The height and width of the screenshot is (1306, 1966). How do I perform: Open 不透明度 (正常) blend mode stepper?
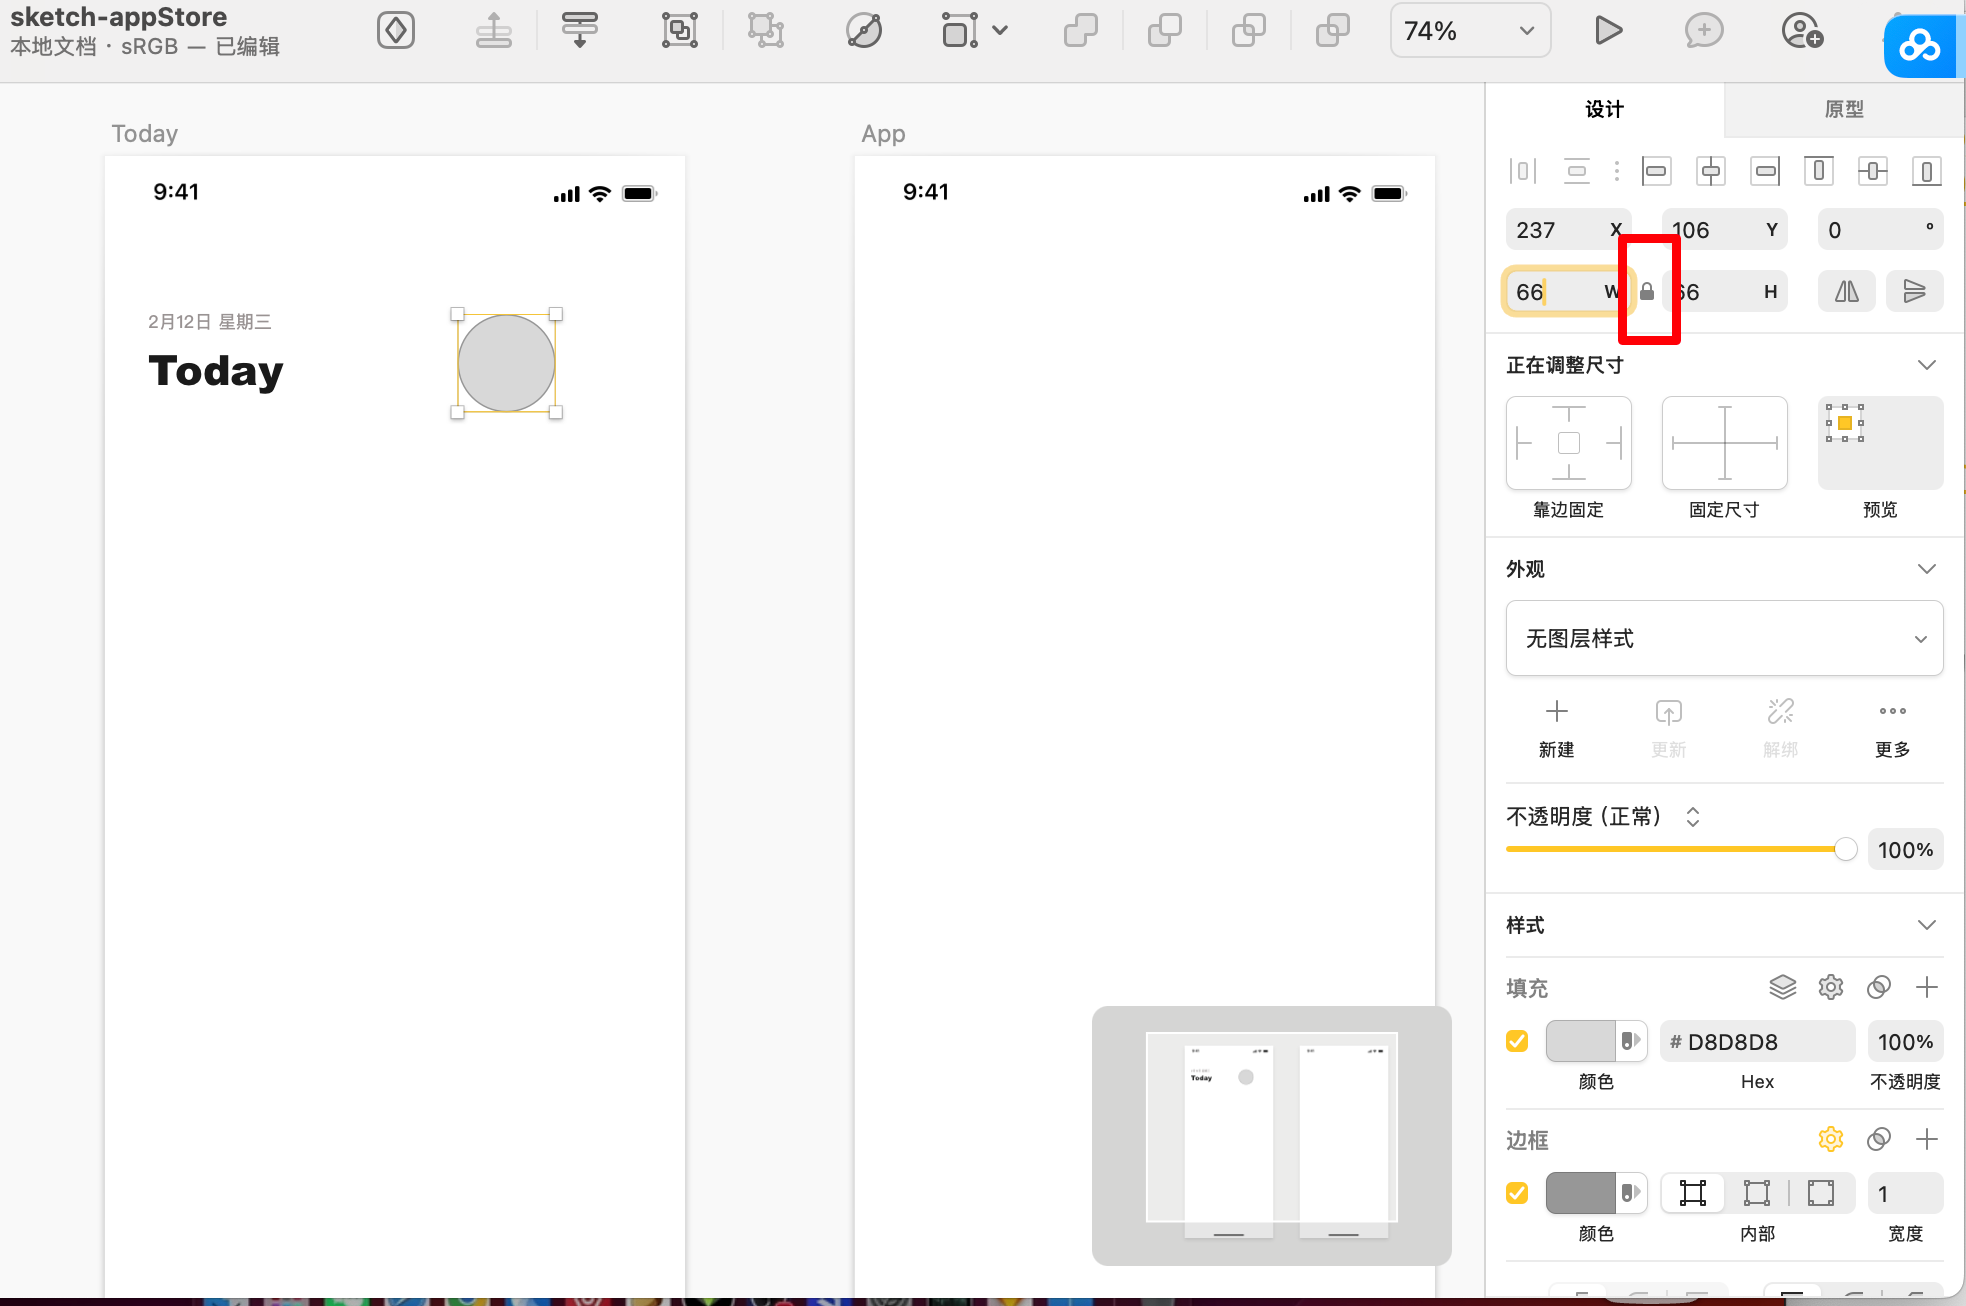click(1693, 817)
